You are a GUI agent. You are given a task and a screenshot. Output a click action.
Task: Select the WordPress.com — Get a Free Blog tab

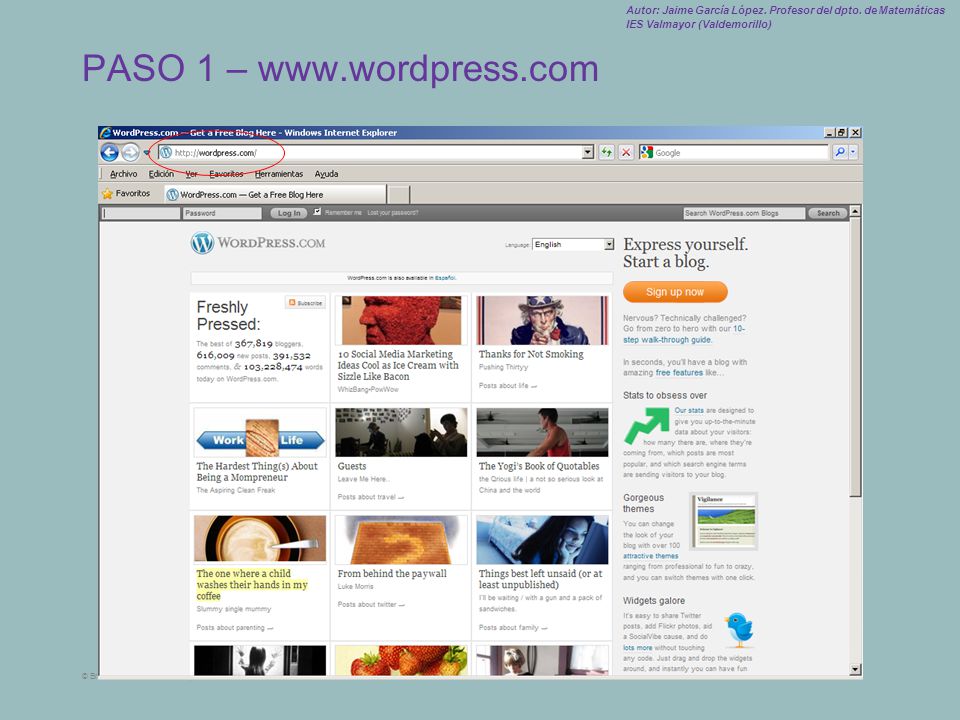pyautogui.click(x=276, y=194)
